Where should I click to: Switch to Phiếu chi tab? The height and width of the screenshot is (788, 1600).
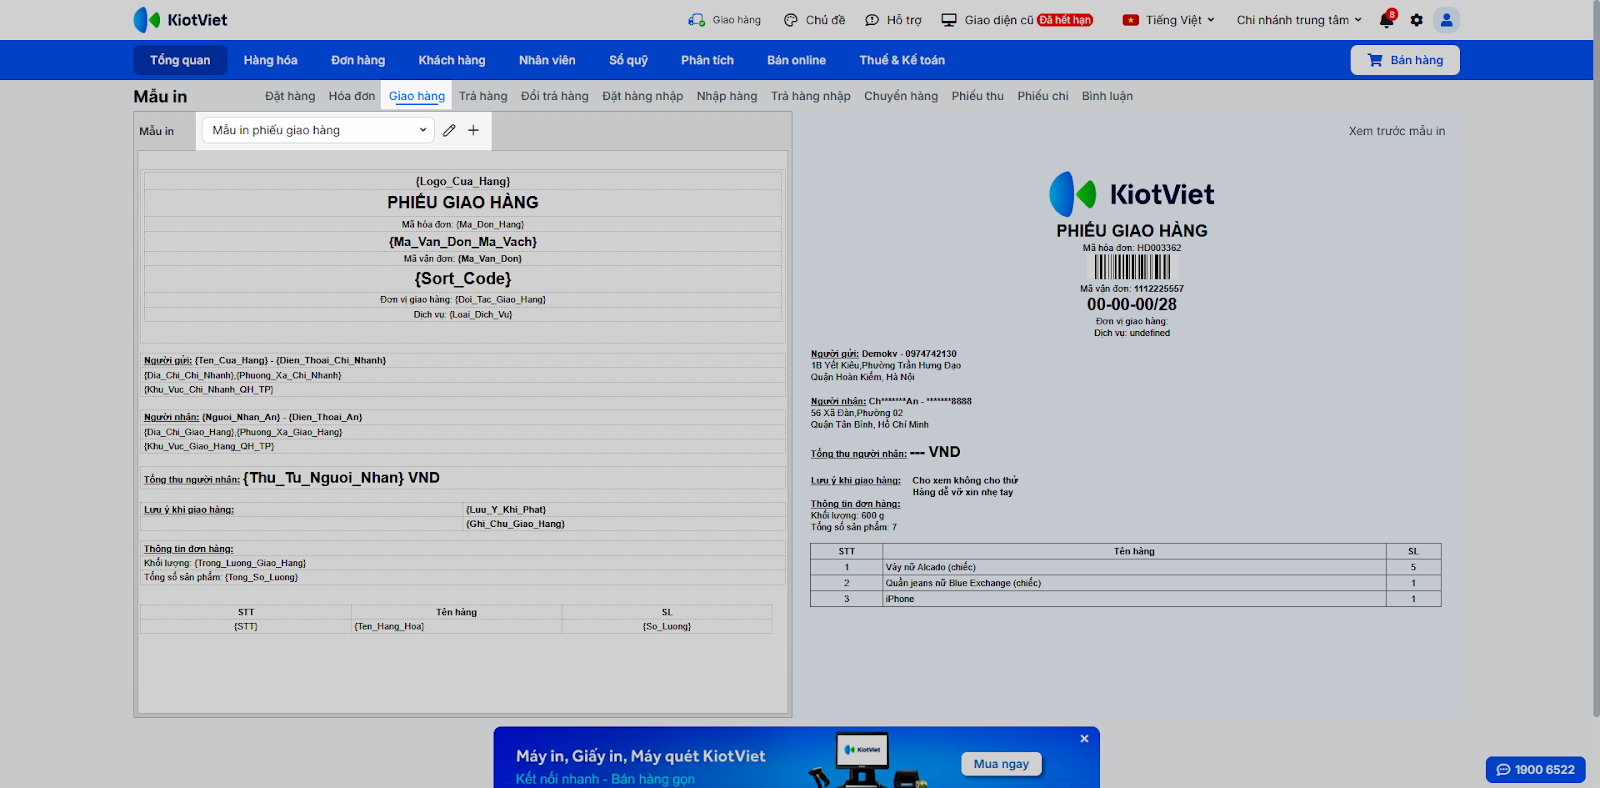click(1043, 96)
